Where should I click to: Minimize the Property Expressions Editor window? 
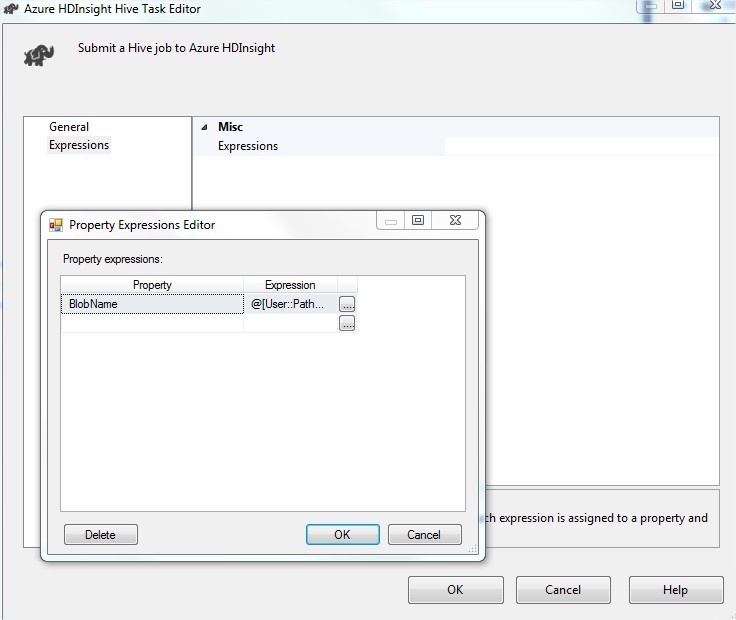point(391,221)
